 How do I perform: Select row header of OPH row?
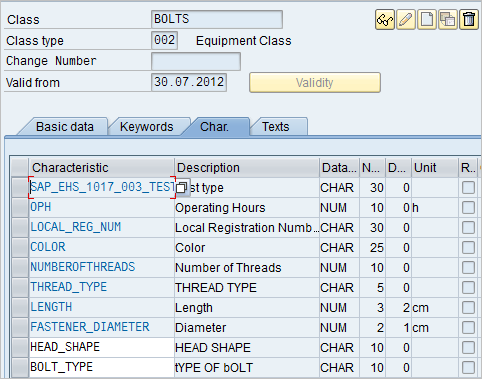click(x=19, y=208)
